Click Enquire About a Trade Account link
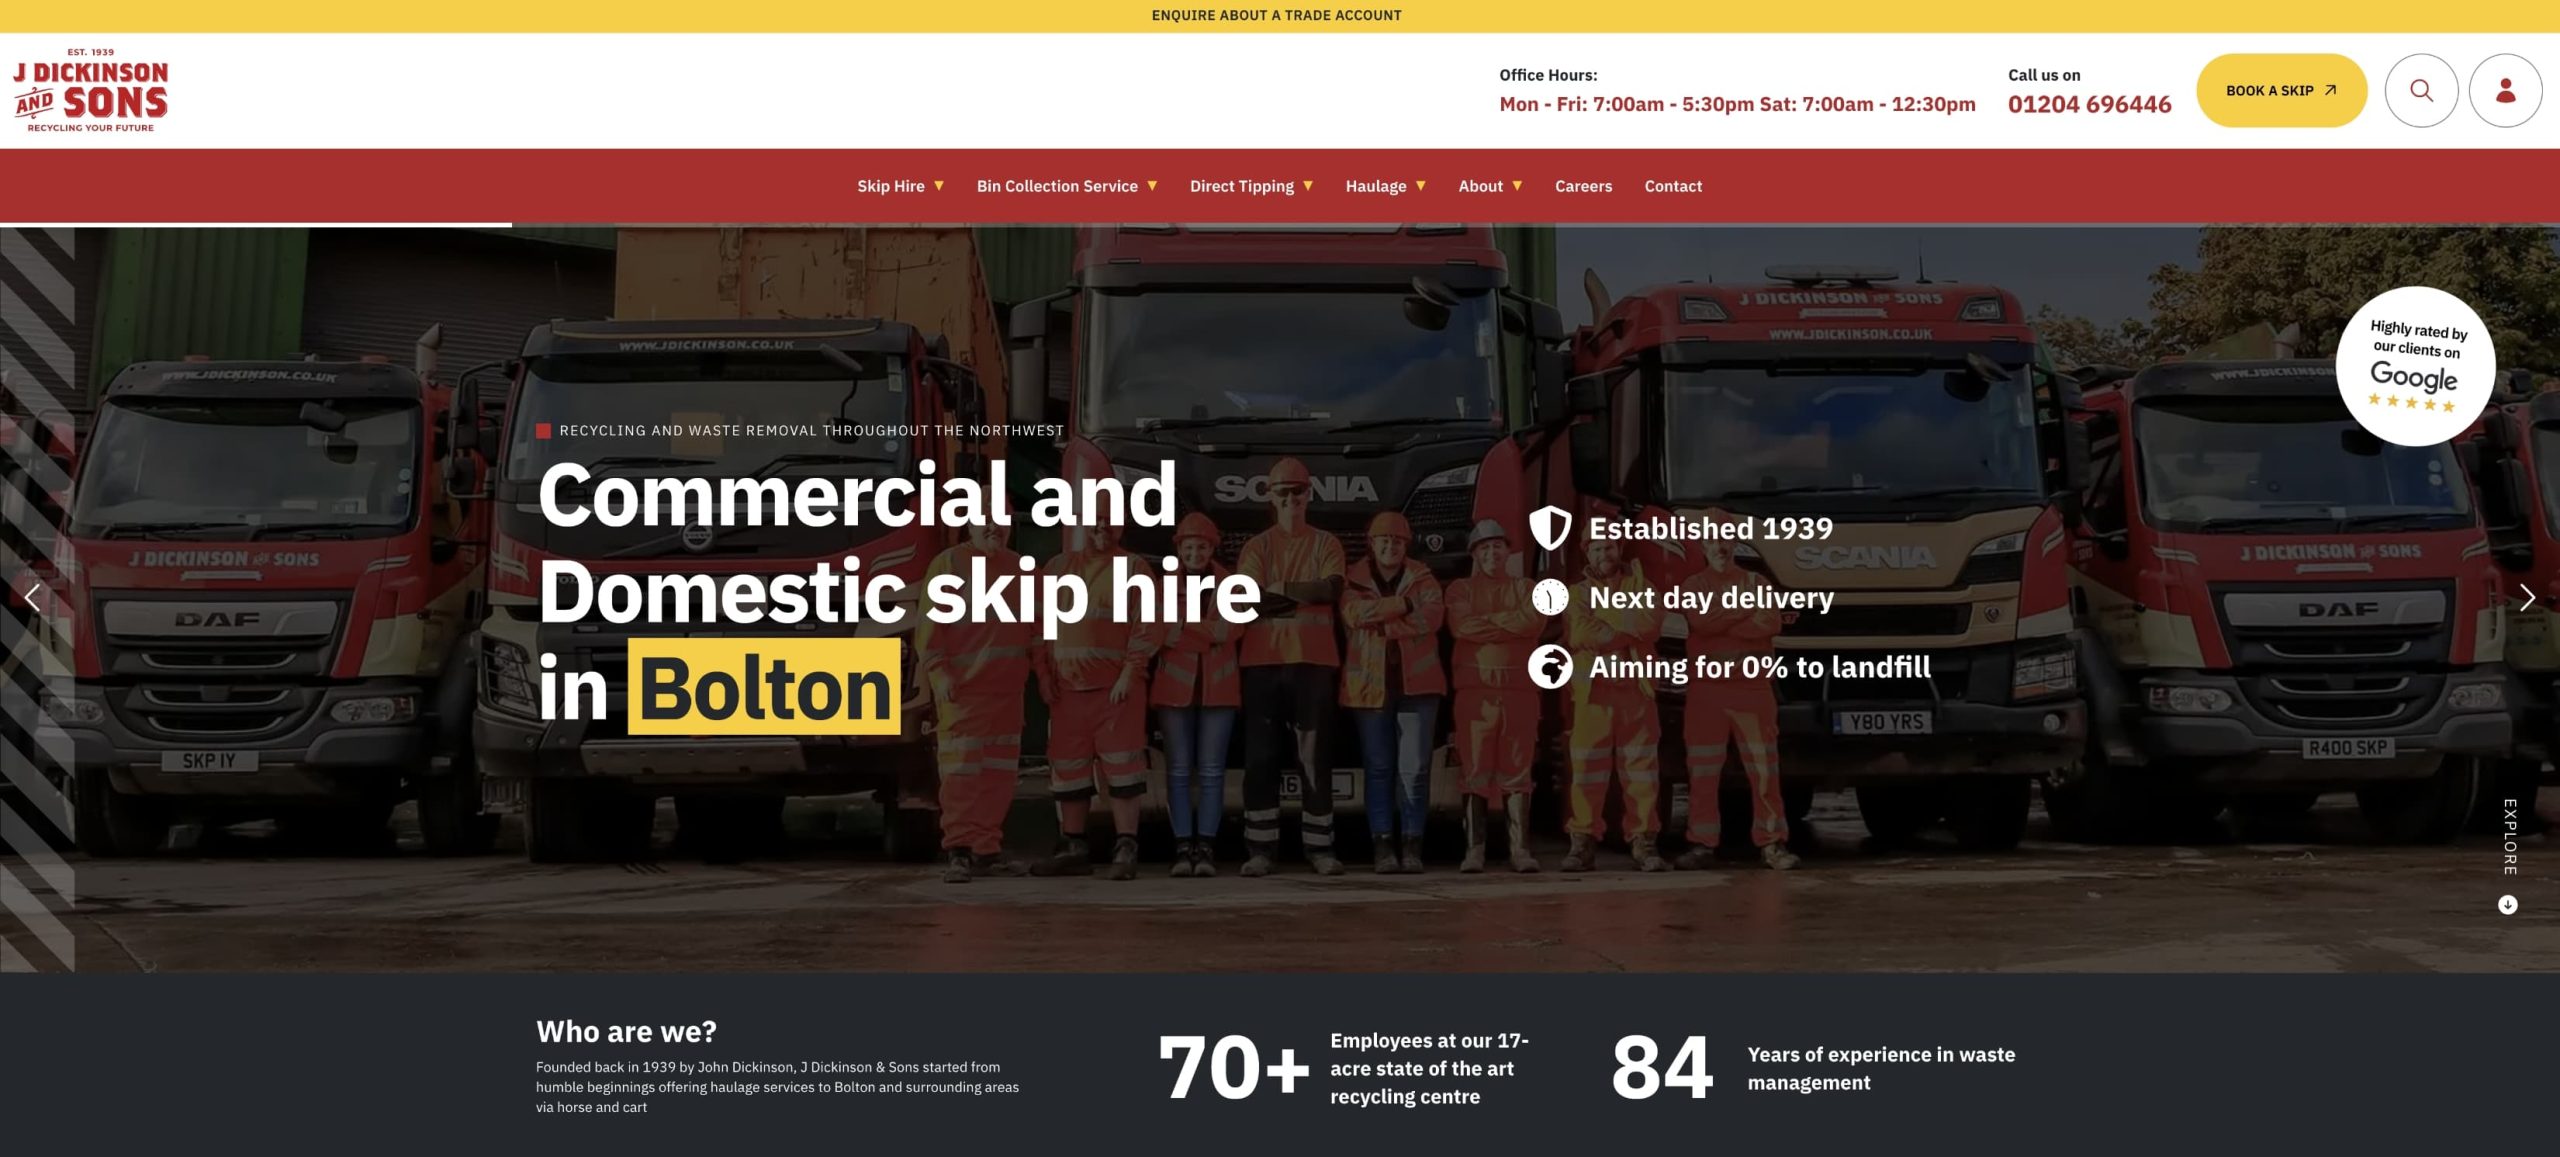The image size is (2560, 1157). (1276, 15)
